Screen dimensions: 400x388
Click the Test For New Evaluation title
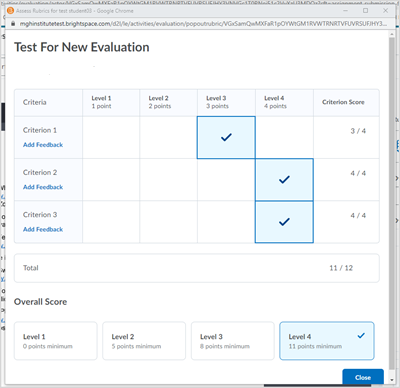[x=82, y=47]
